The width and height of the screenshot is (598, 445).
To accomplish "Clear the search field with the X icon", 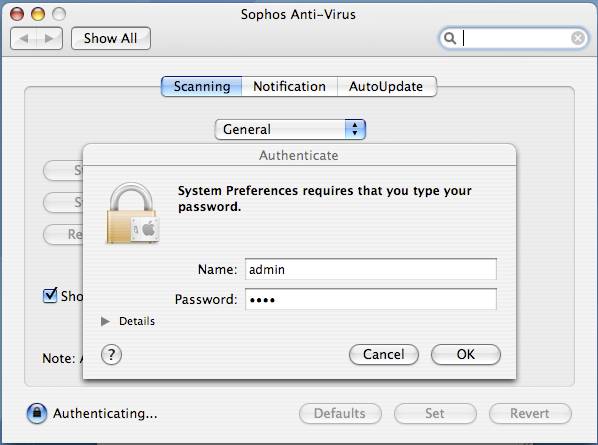I will click(x=578, y=38).
